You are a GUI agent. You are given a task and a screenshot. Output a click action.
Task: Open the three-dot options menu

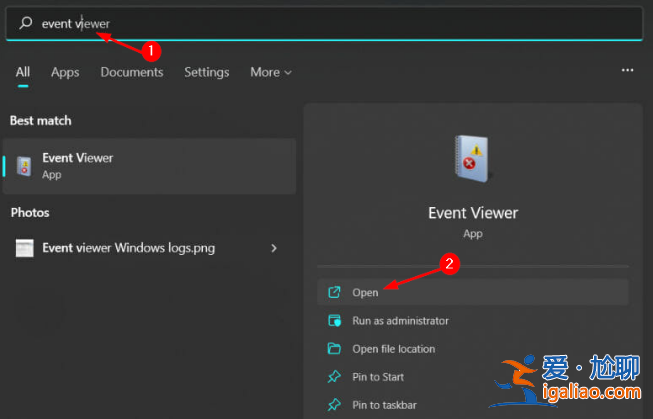pyautogui.click(x=627, y=71)
